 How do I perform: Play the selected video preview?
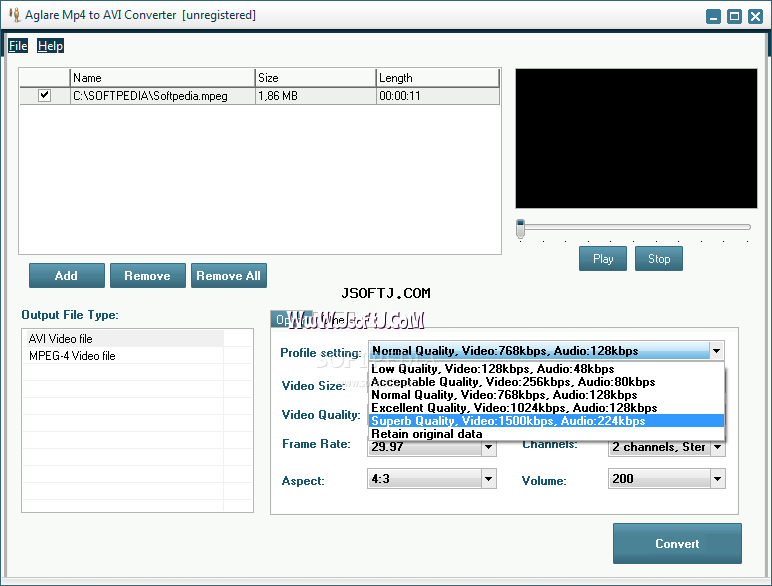(x=603, y=259)
